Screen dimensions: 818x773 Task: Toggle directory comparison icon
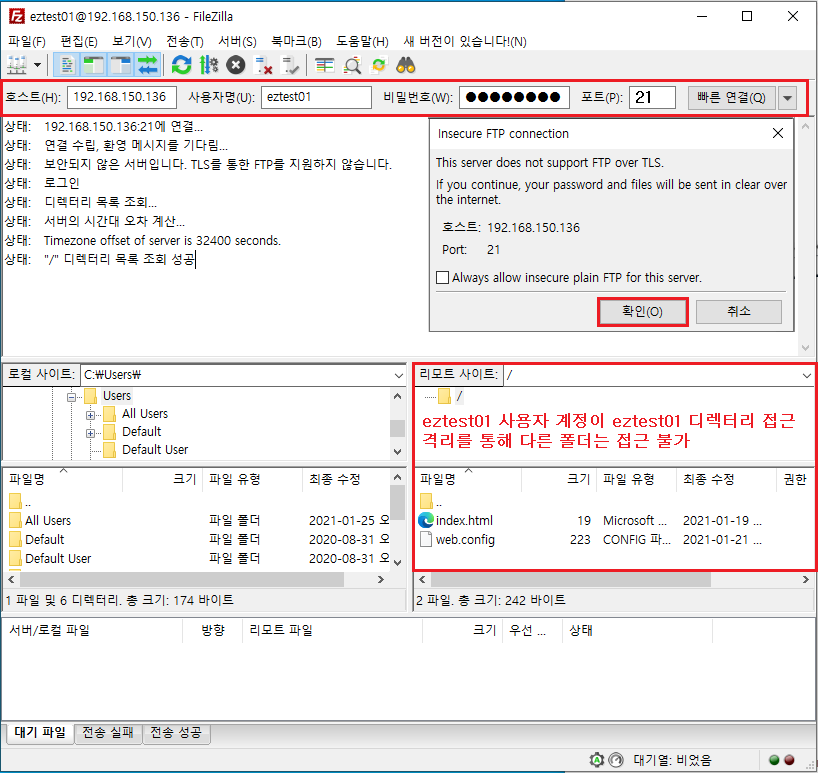[x=352, y=65]
